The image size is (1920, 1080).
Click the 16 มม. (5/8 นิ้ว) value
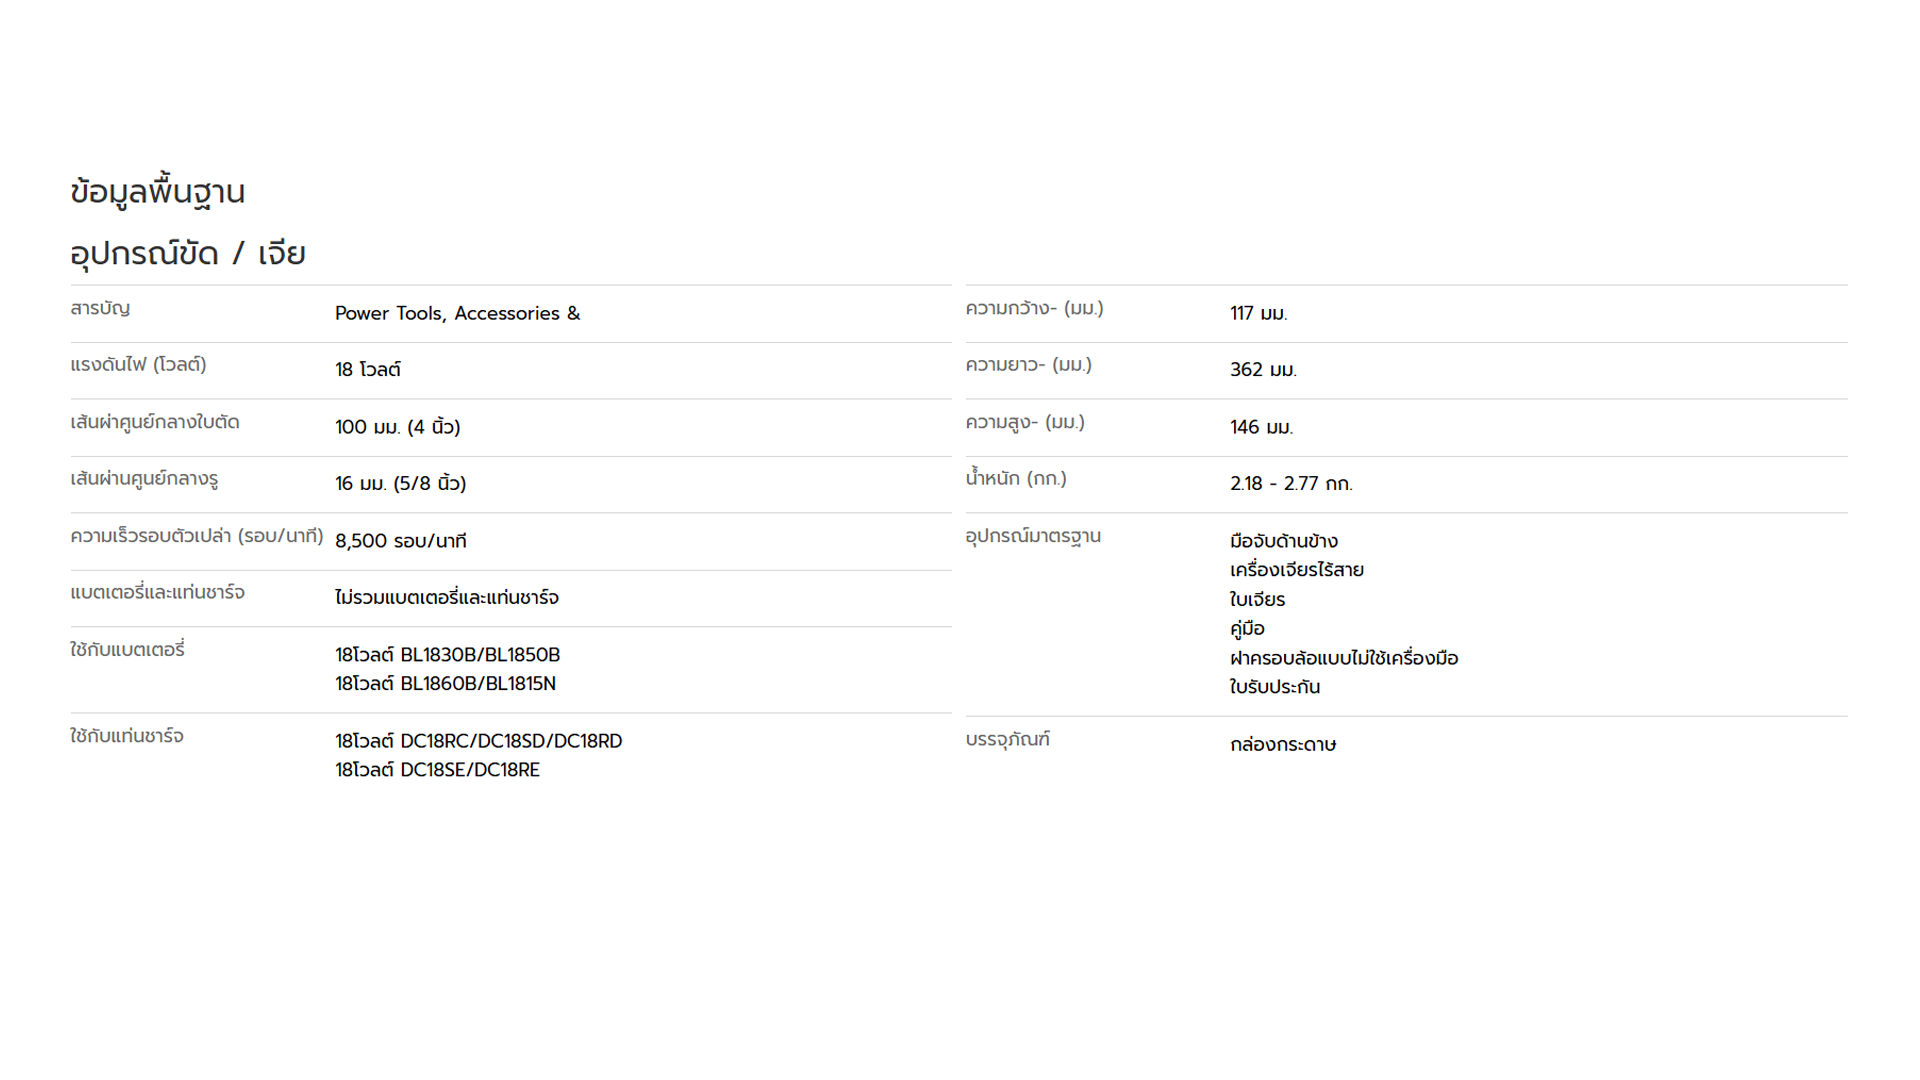pyautogui.click(x=401, y=484)
